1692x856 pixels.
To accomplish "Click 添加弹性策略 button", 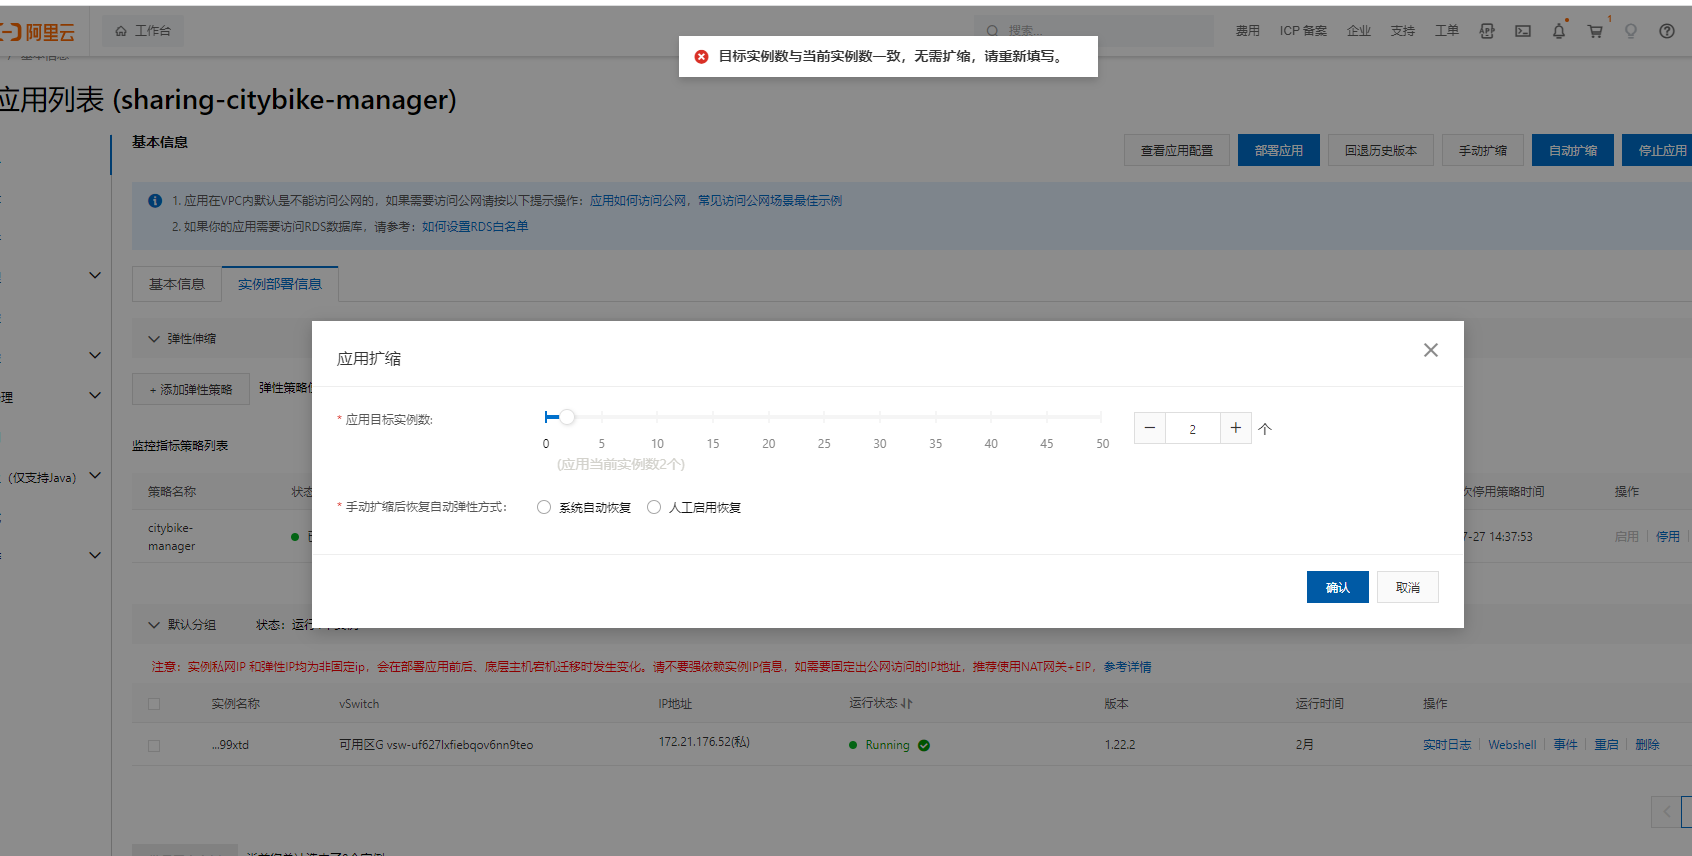I will point(191,389).
